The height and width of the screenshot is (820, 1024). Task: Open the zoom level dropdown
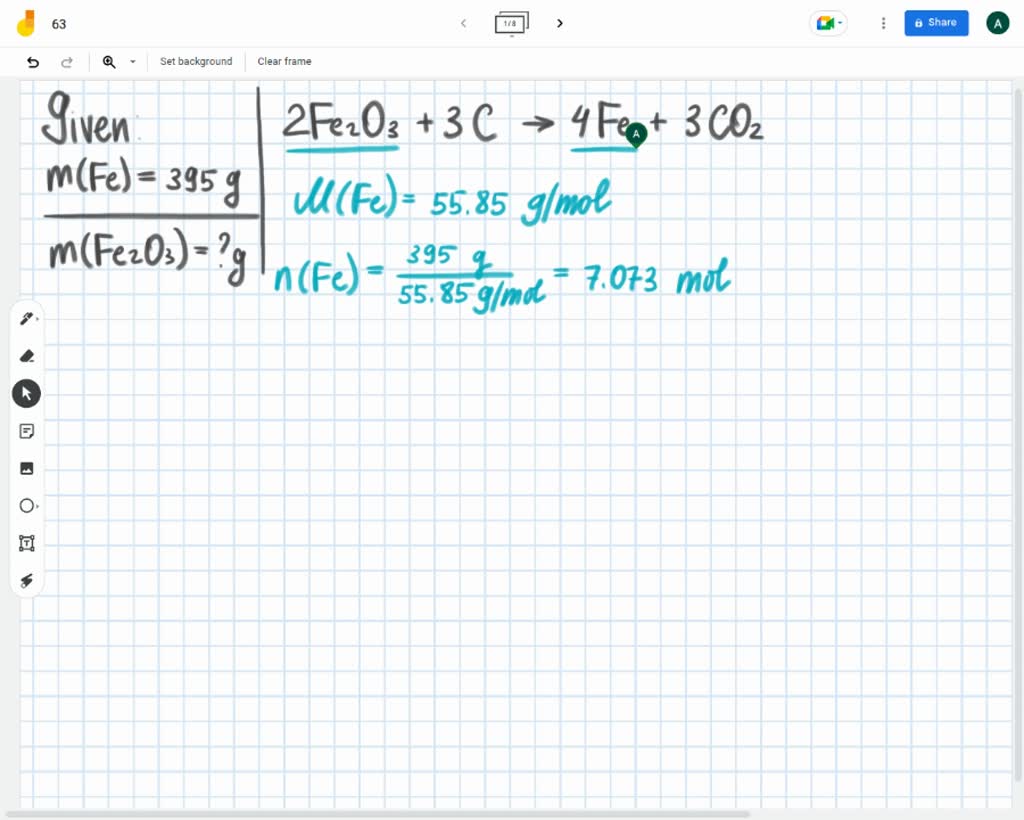132,62
